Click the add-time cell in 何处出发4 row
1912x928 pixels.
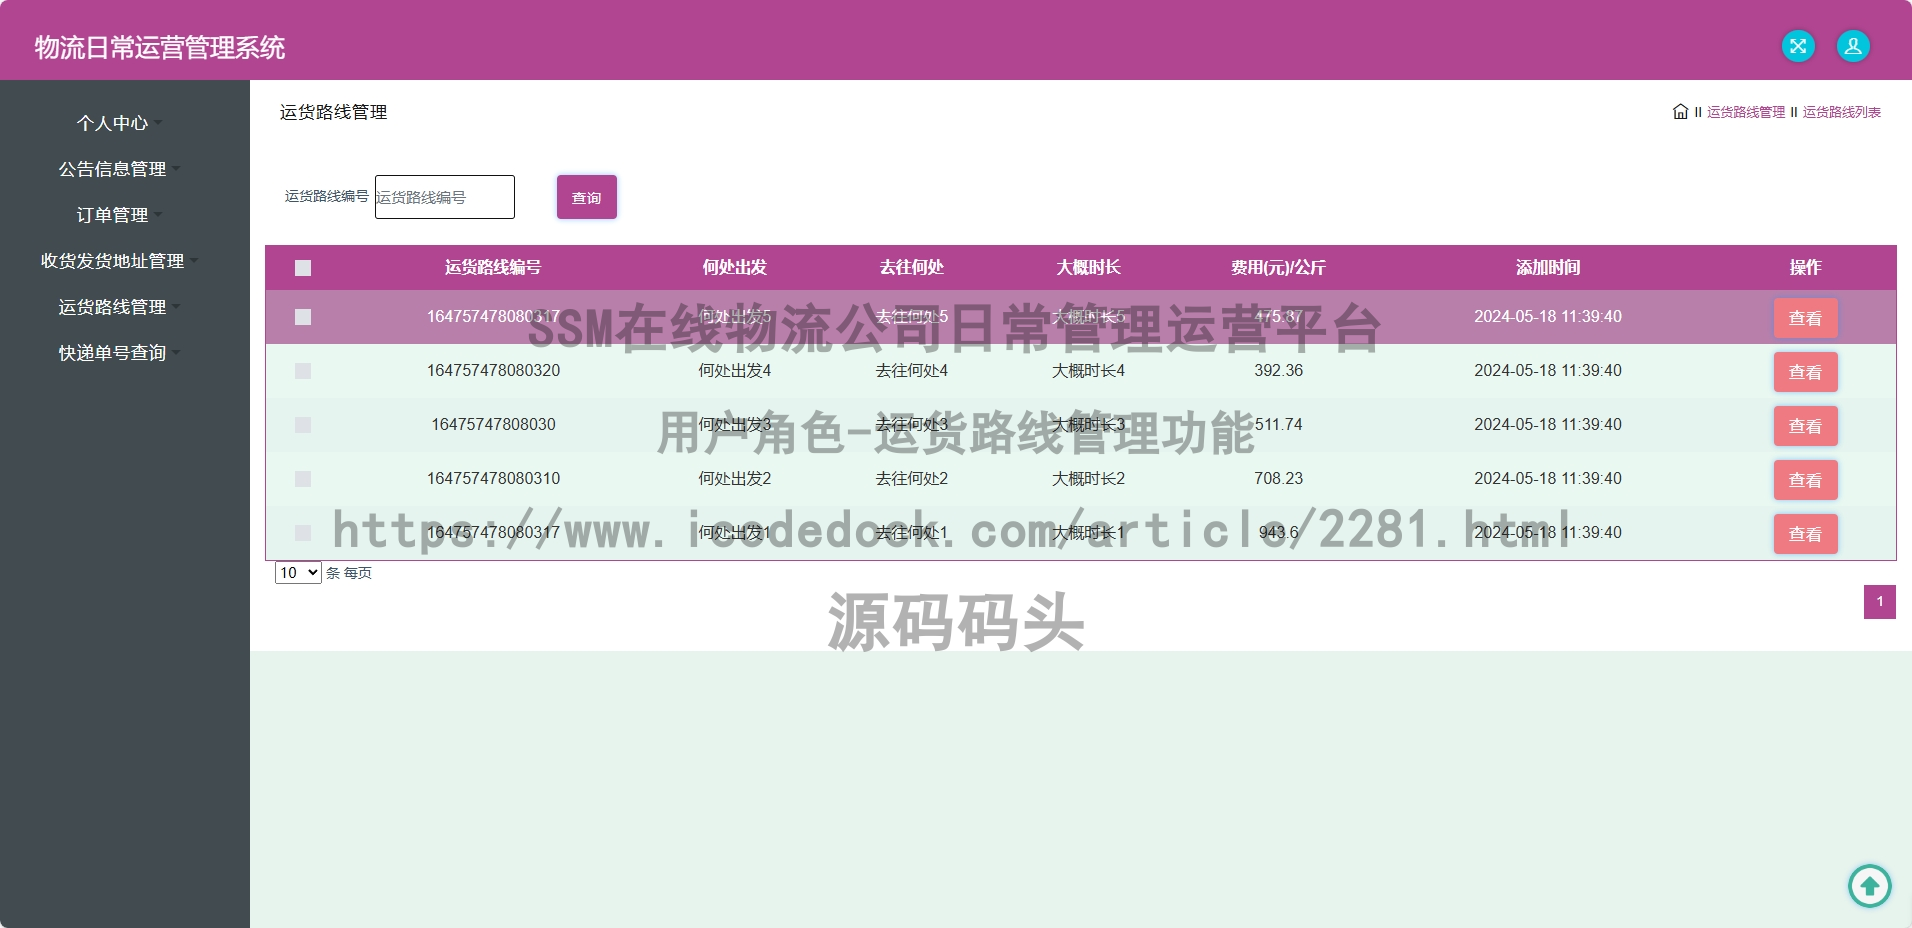click(x=1548, y=370)
